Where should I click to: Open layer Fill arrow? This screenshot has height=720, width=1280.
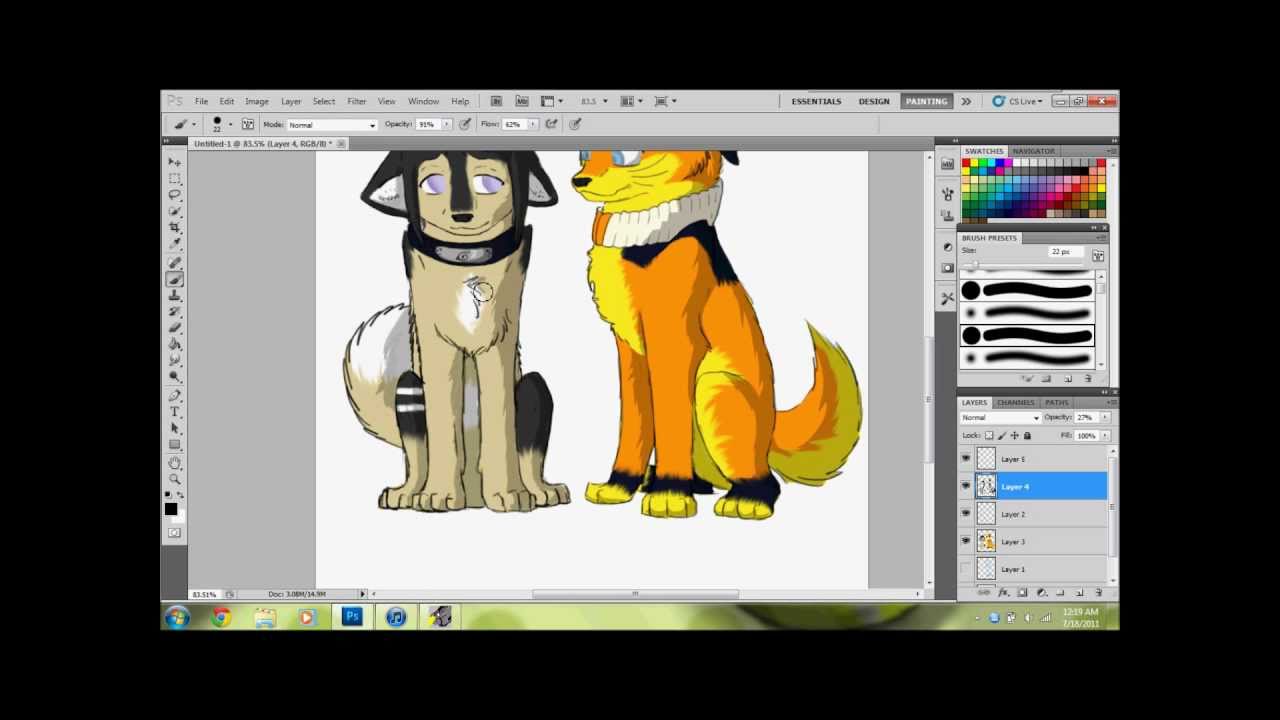tap(1106, 435)
